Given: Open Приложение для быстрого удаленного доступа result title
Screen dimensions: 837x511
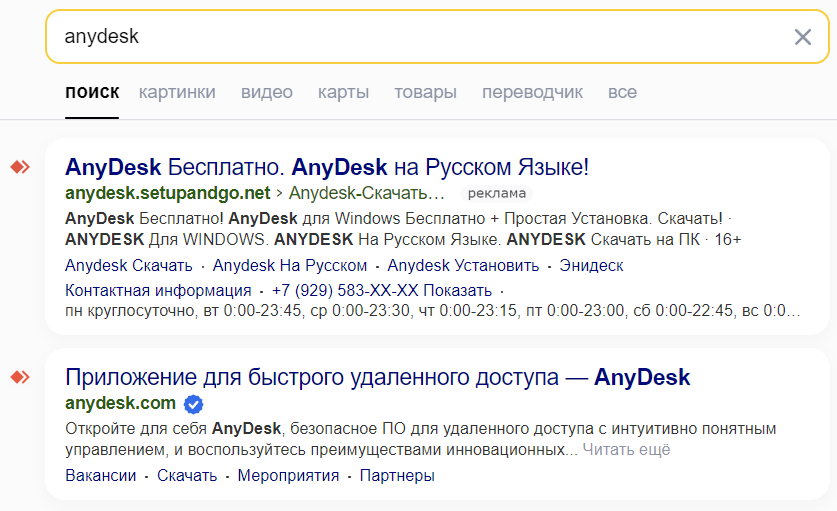Looking at the screenshot, I should tap(377, 377).
